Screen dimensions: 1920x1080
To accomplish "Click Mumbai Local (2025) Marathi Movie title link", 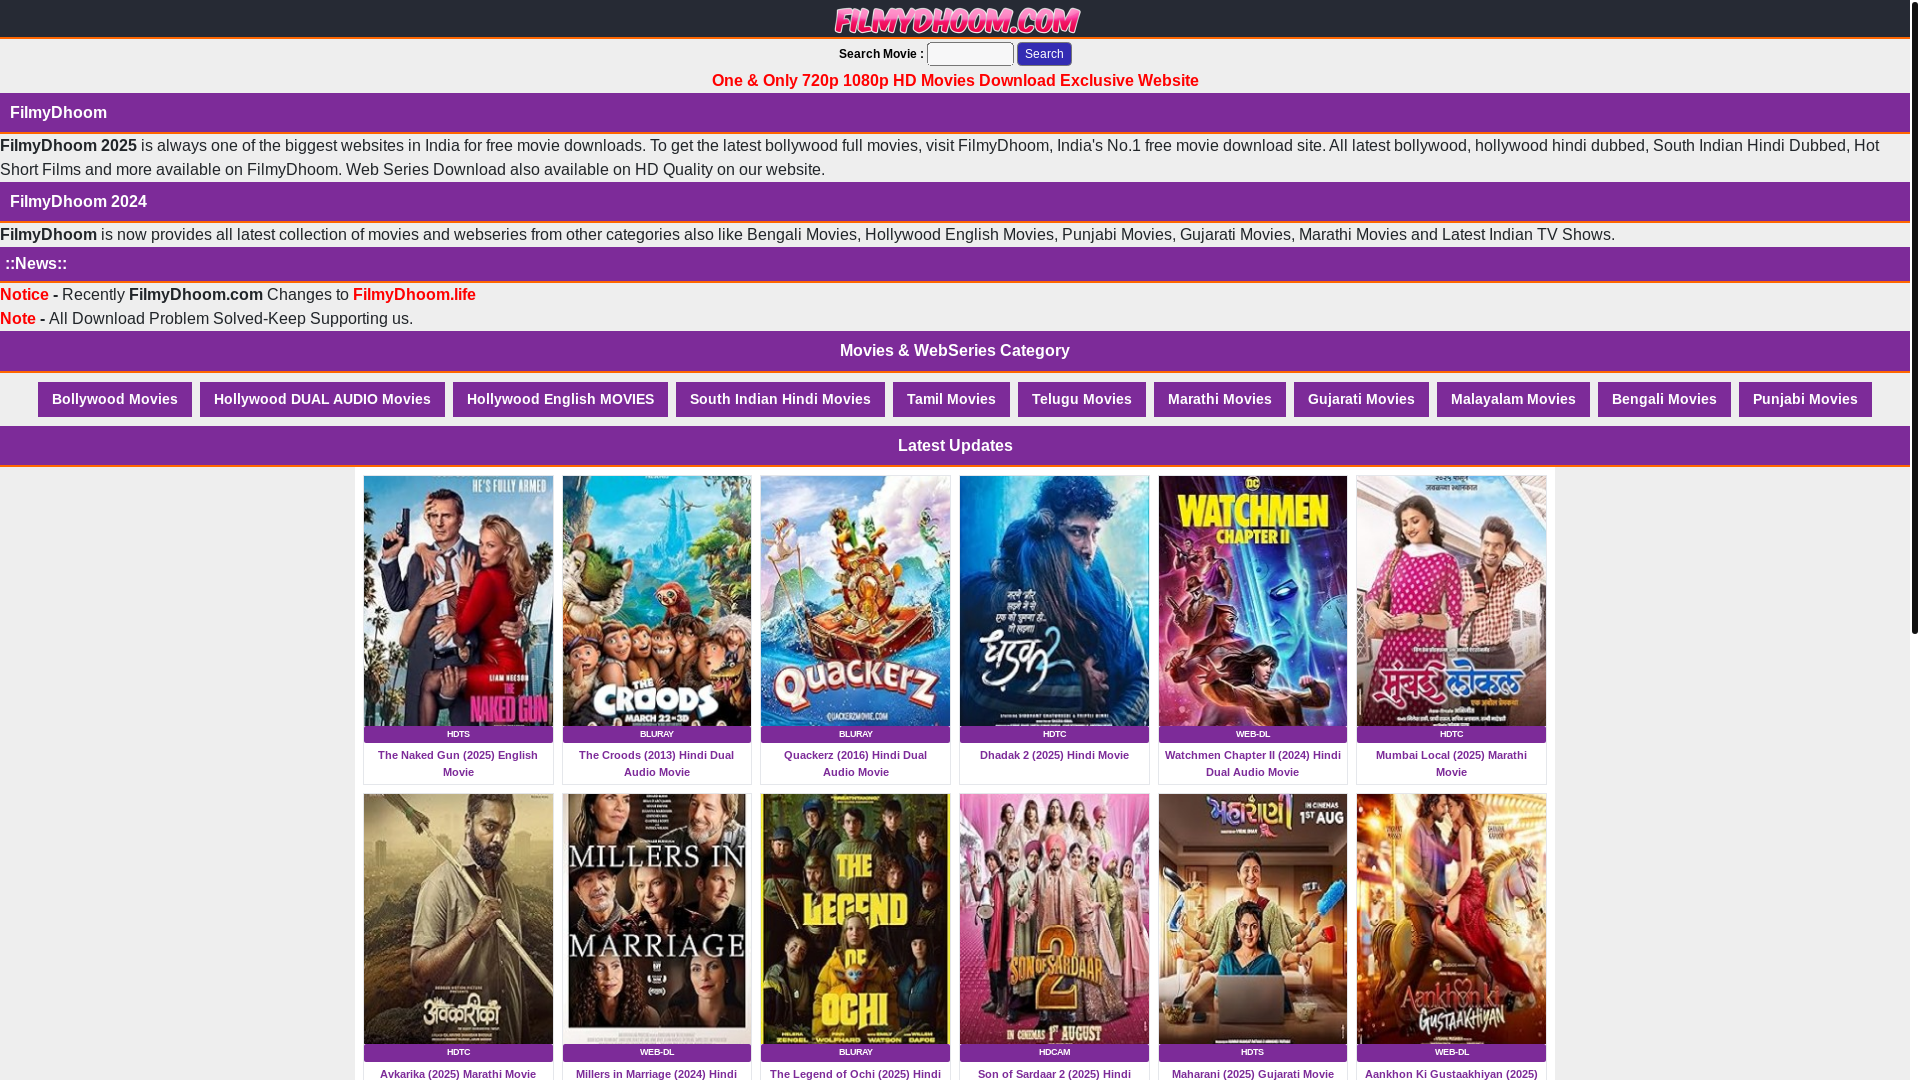I will [x=1451, y=764].
